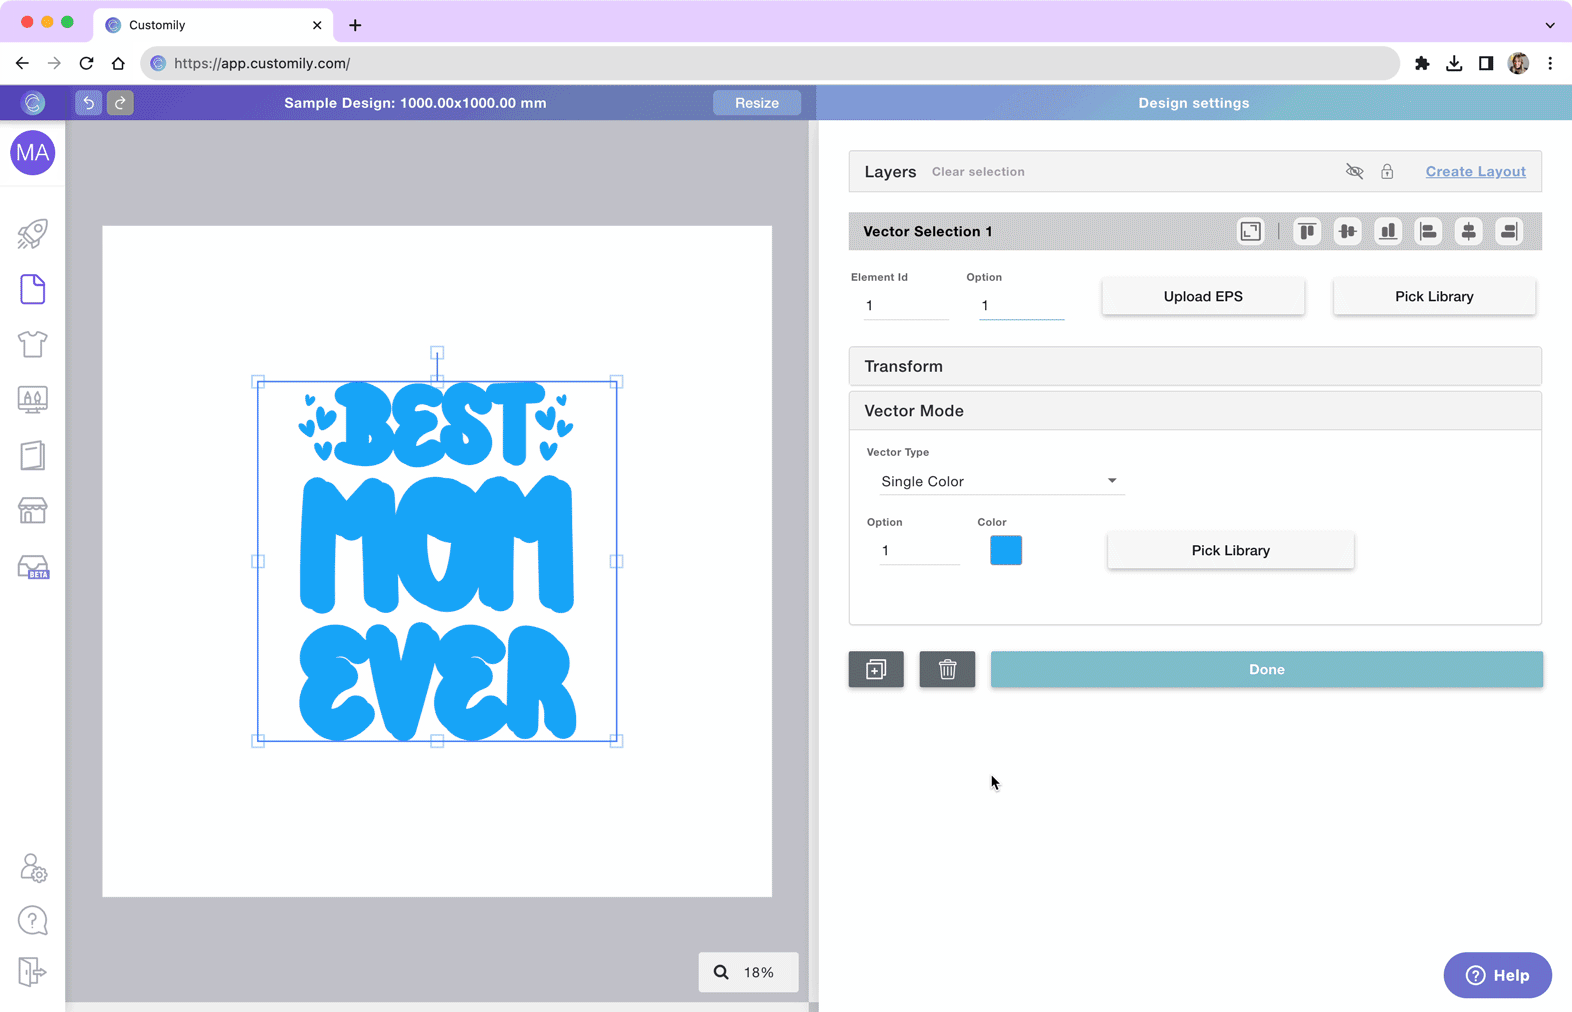Open the book library sidebar icon
The height and width of the screenshot is (1012, 1572).
point(33,455)
